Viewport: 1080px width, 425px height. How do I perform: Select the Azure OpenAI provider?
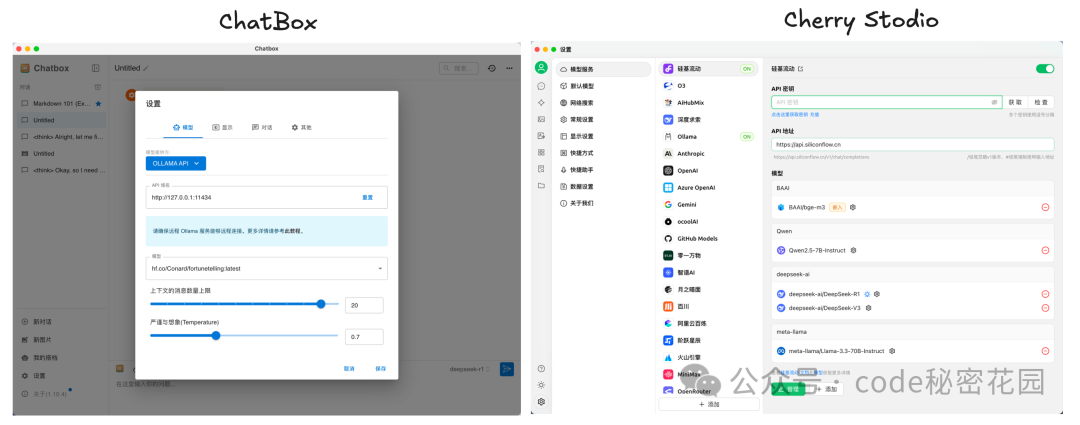tap(709, 187)
